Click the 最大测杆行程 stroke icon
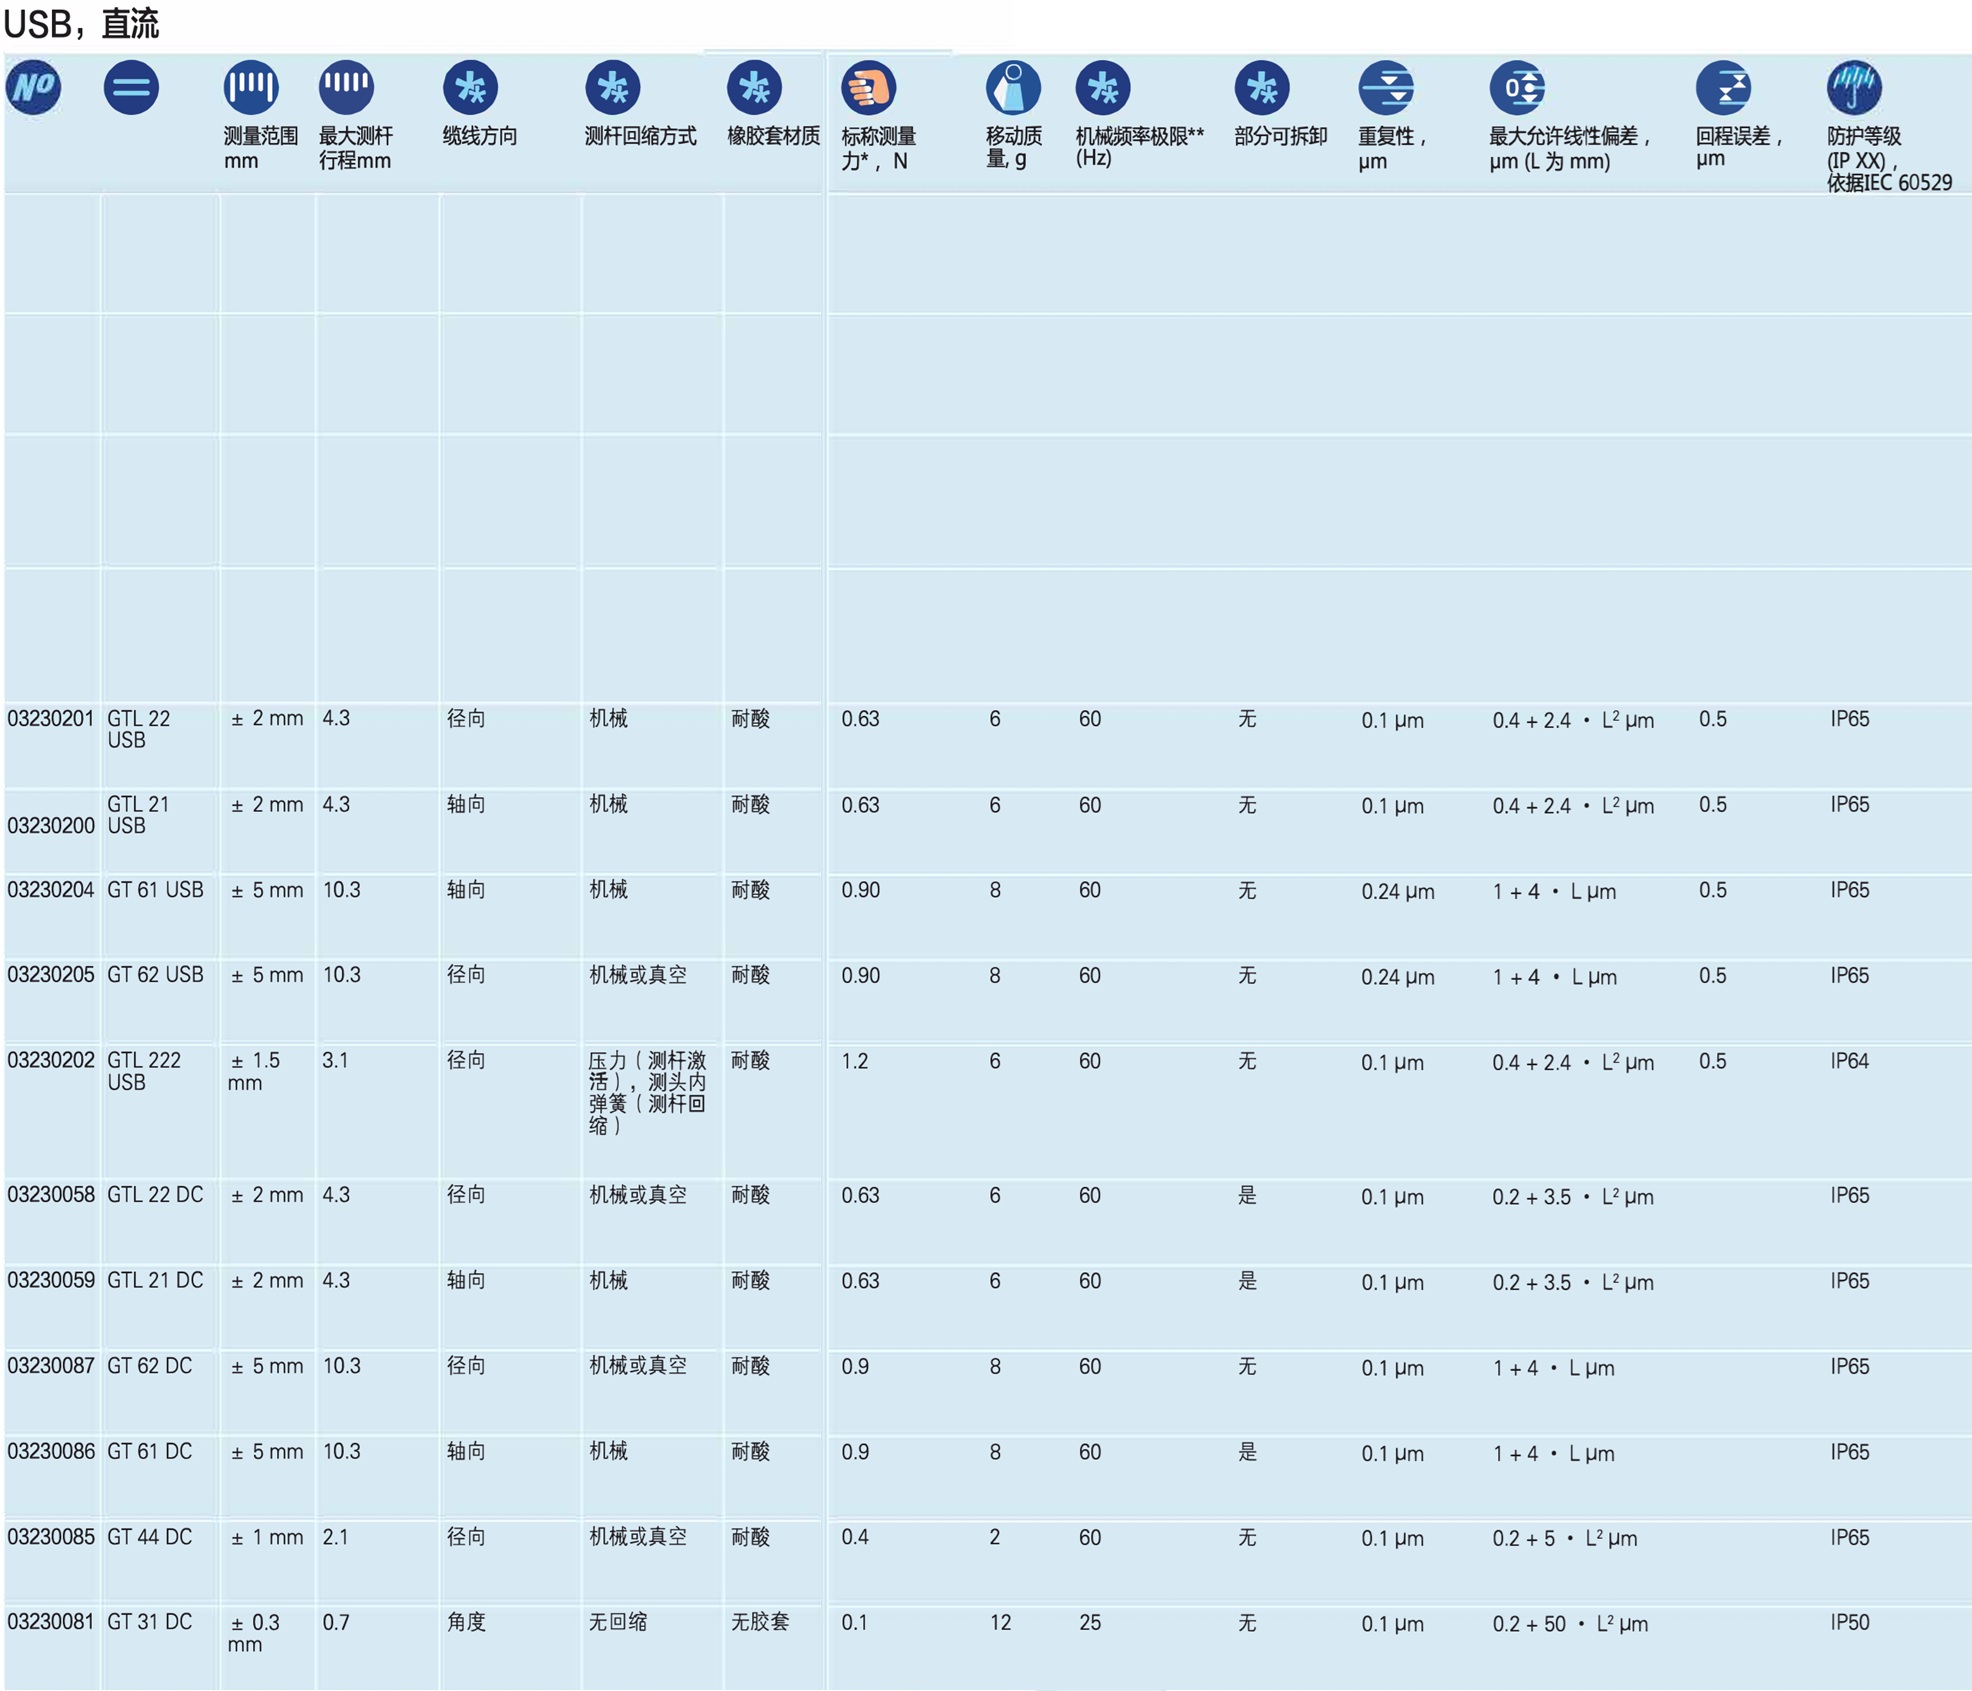Image resolution: width=1972 pixels, height=1691 pixels. click(346, 87)
